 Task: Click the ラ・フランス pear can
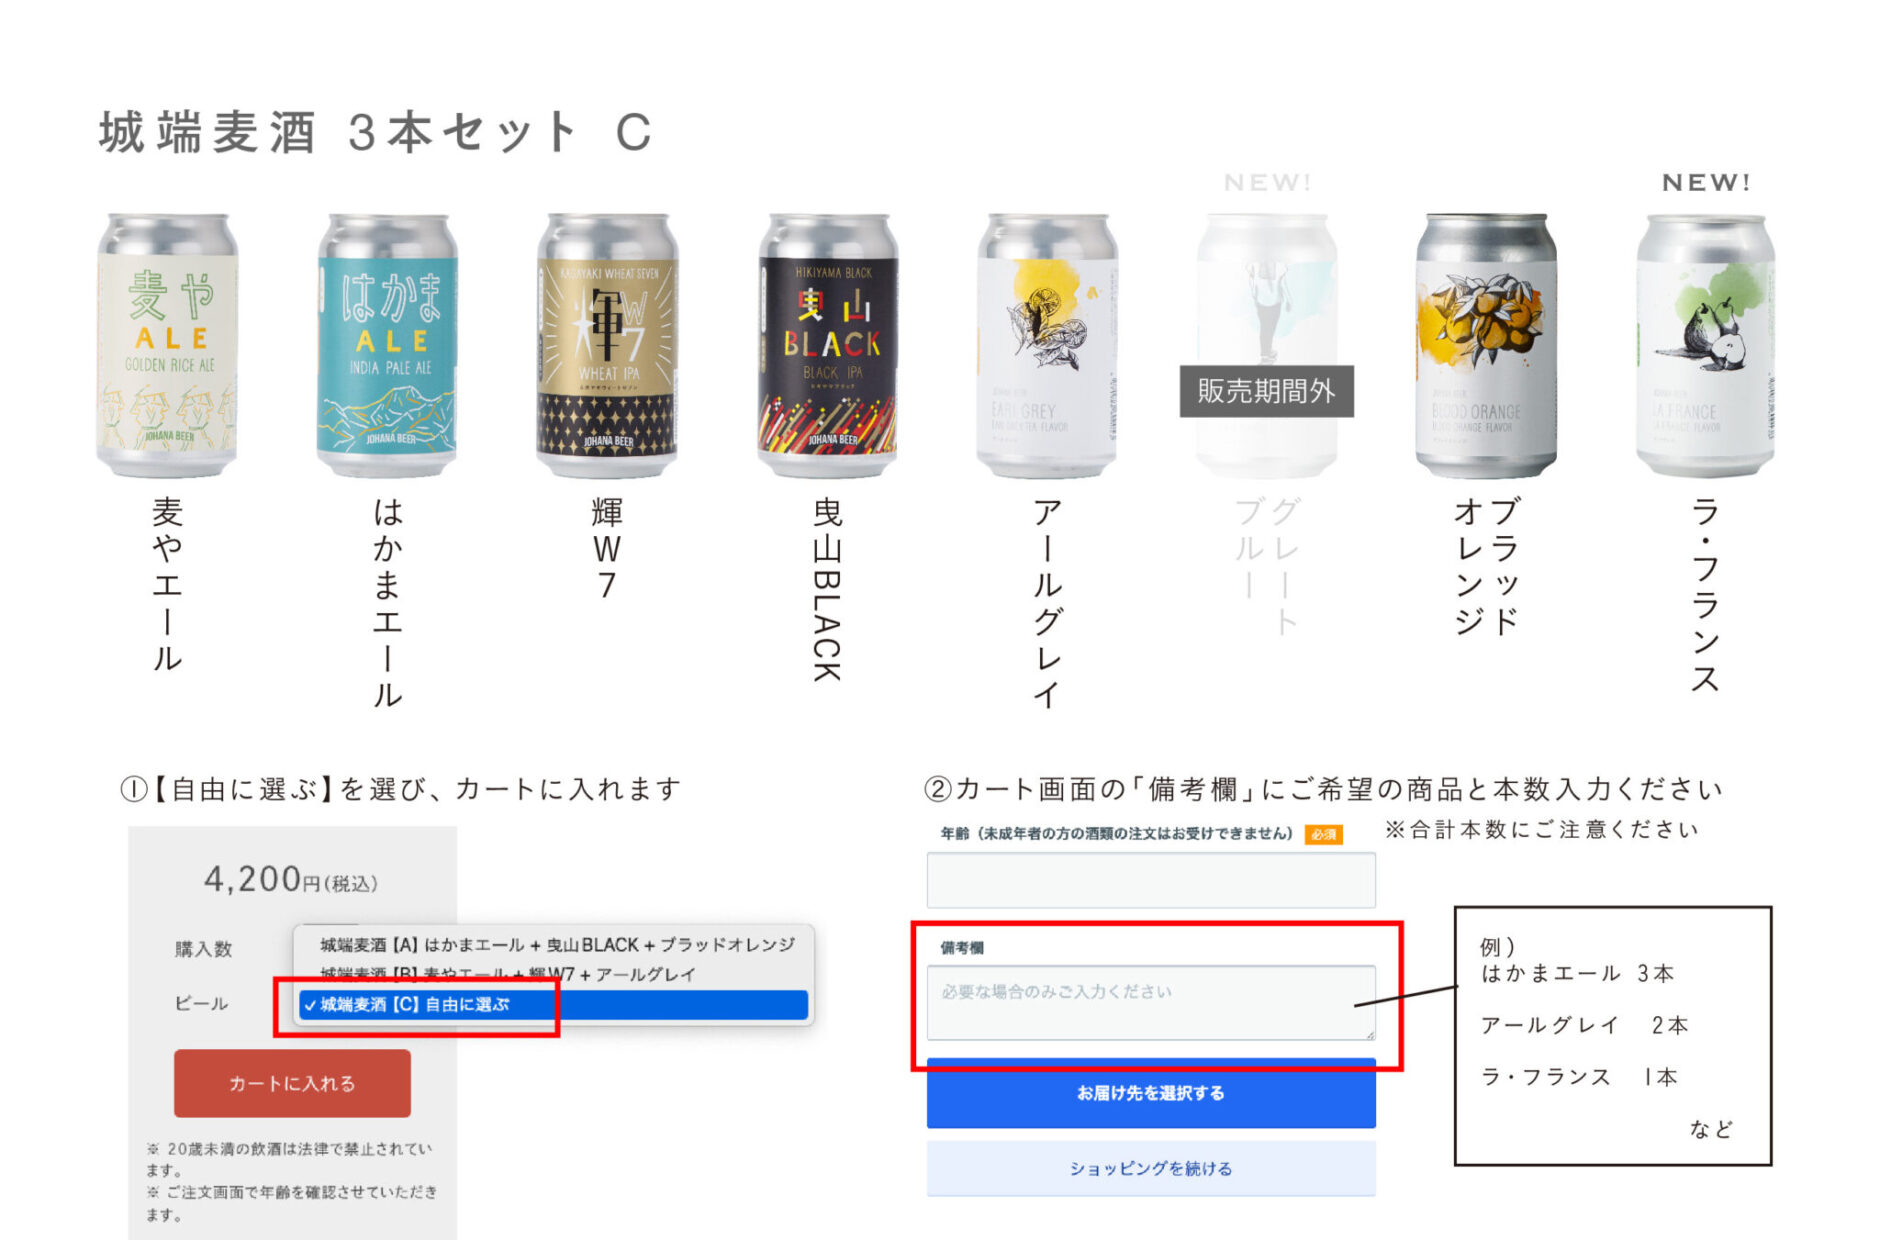tap(1706, 345)
